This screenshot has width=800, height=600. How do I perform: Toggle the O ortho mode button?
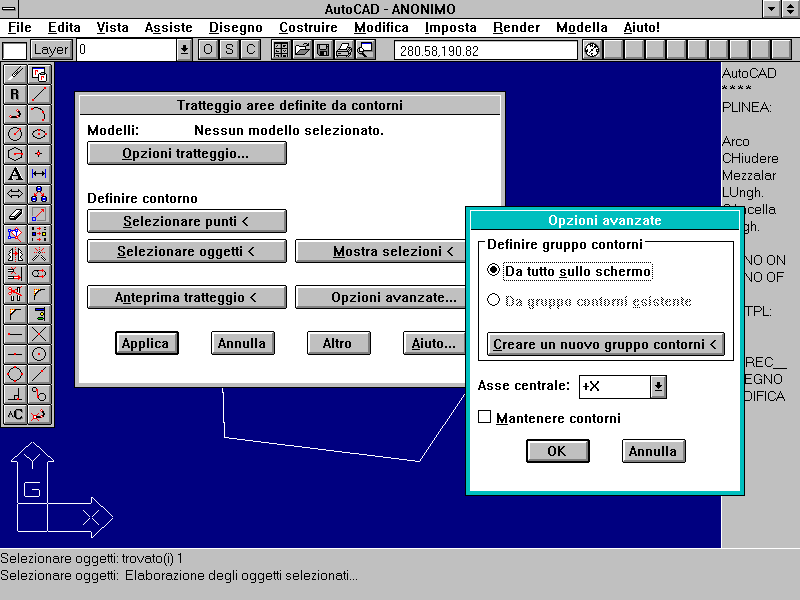pos(208,50)
